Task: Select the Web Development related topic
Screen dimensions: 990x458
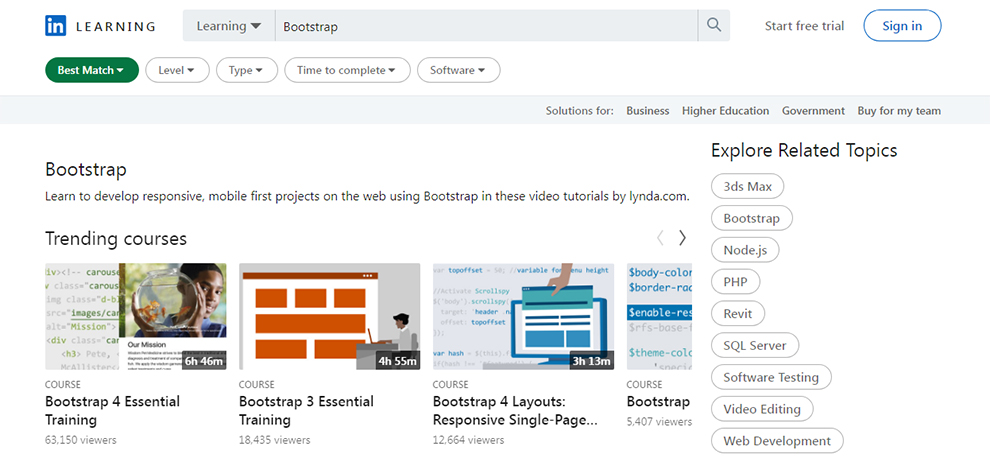Action: pyautogui.click(x=777, y=440)
